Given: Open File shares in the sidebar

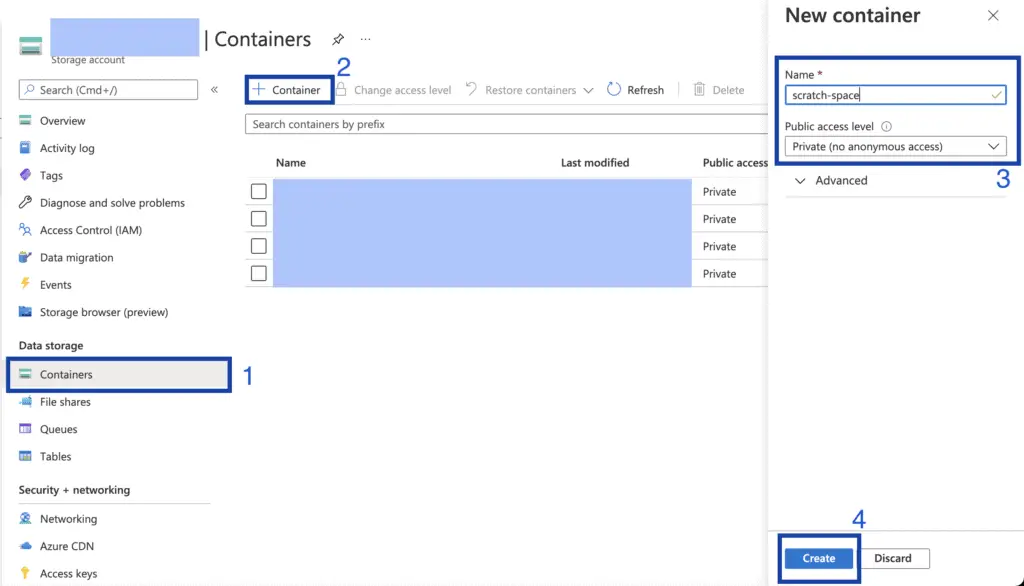Looking at the screenshot, I should point(65,402).
